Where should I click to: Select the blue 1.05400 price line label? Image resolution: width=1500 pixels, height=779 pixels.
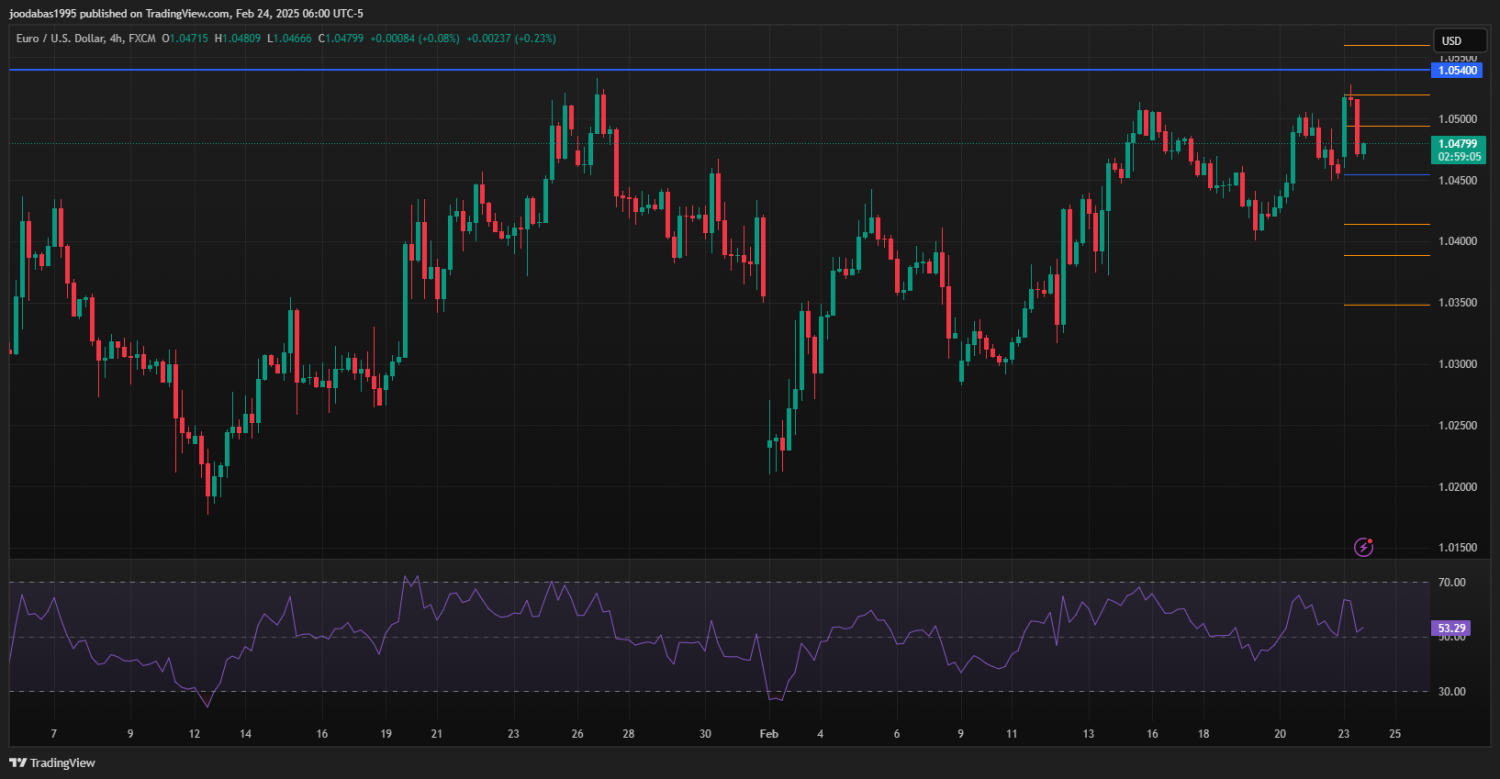pos(1457,70)
